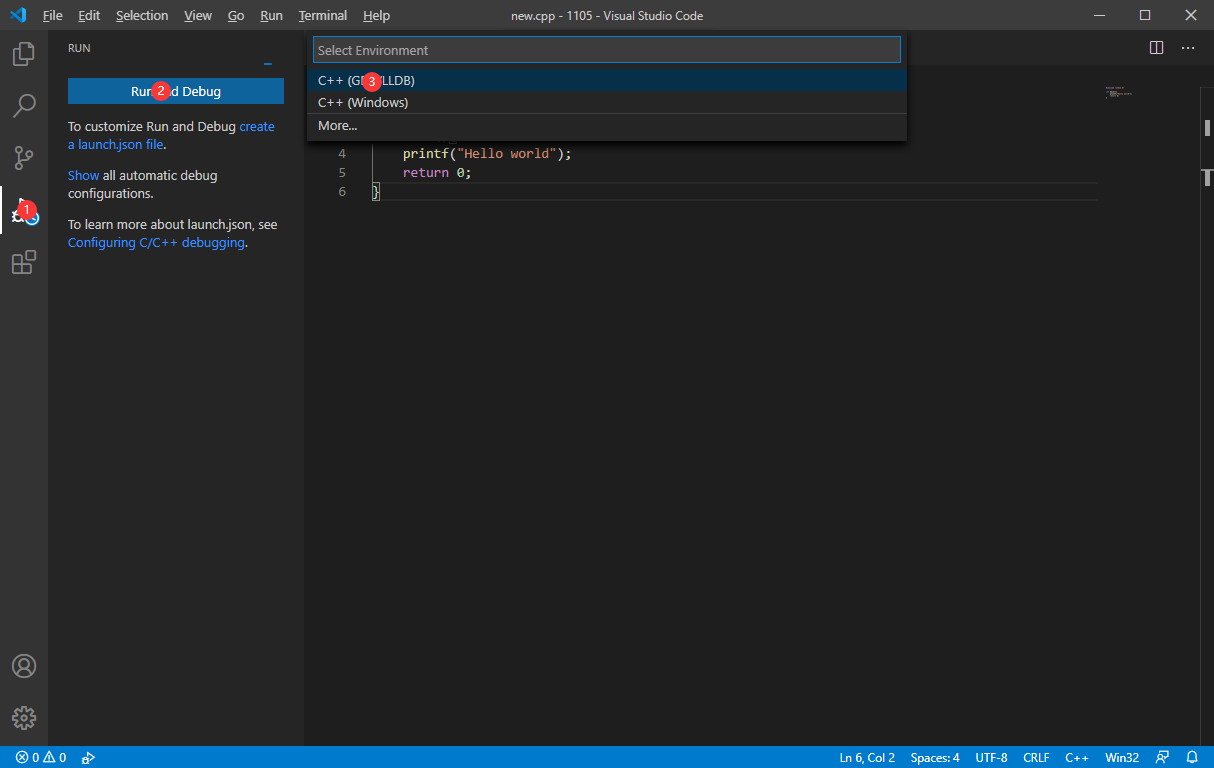Open the editor More Actions ellipsis
The height and width of the screenshot is (768, 1214).
coord(1188,47)
